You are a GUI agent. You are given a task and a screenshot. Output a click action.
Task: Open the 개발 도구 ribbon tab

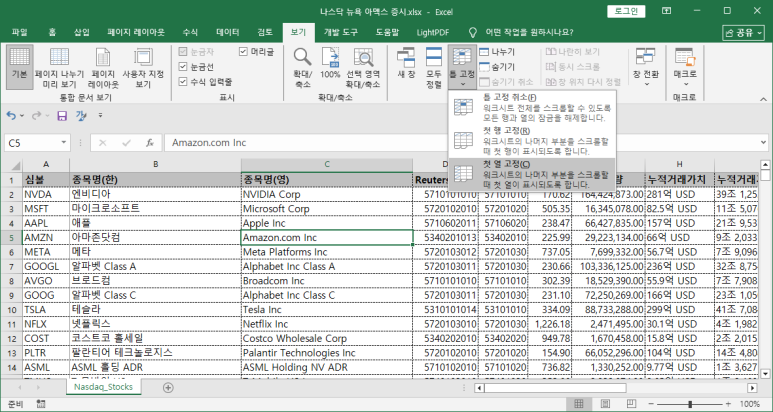341,33
